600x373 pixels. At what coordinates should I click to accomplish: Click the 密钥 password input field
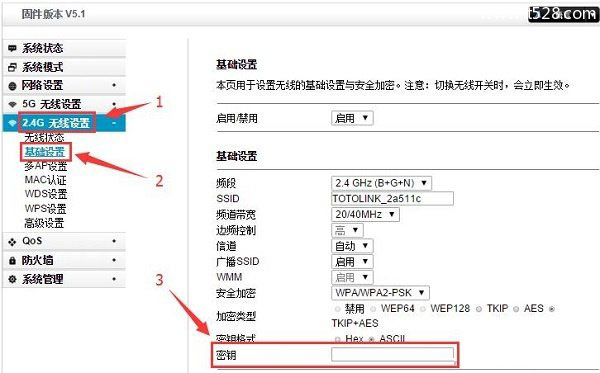coord(392,354)
